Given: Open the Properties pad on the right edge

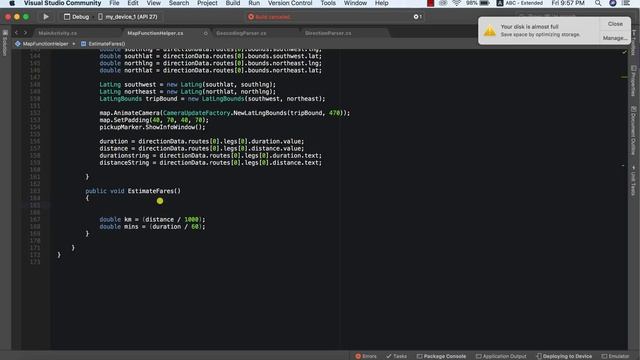Looking at the screenshot, I should (x=633, y=80).
